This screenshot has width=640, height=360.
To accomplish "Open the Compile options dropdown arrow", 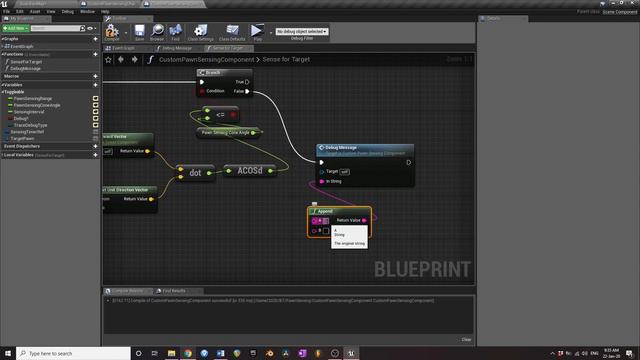I will (126, 33).
